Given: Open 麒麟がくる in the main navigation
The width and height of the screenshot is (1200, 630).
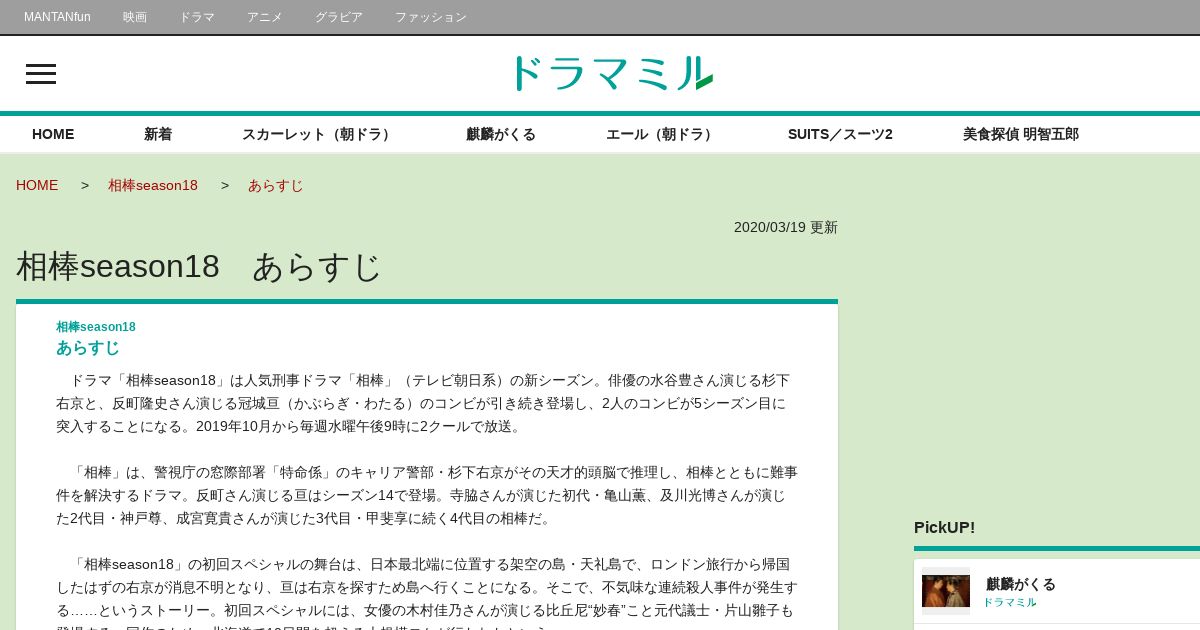Looking at the screenshot, I should point(501,134).
